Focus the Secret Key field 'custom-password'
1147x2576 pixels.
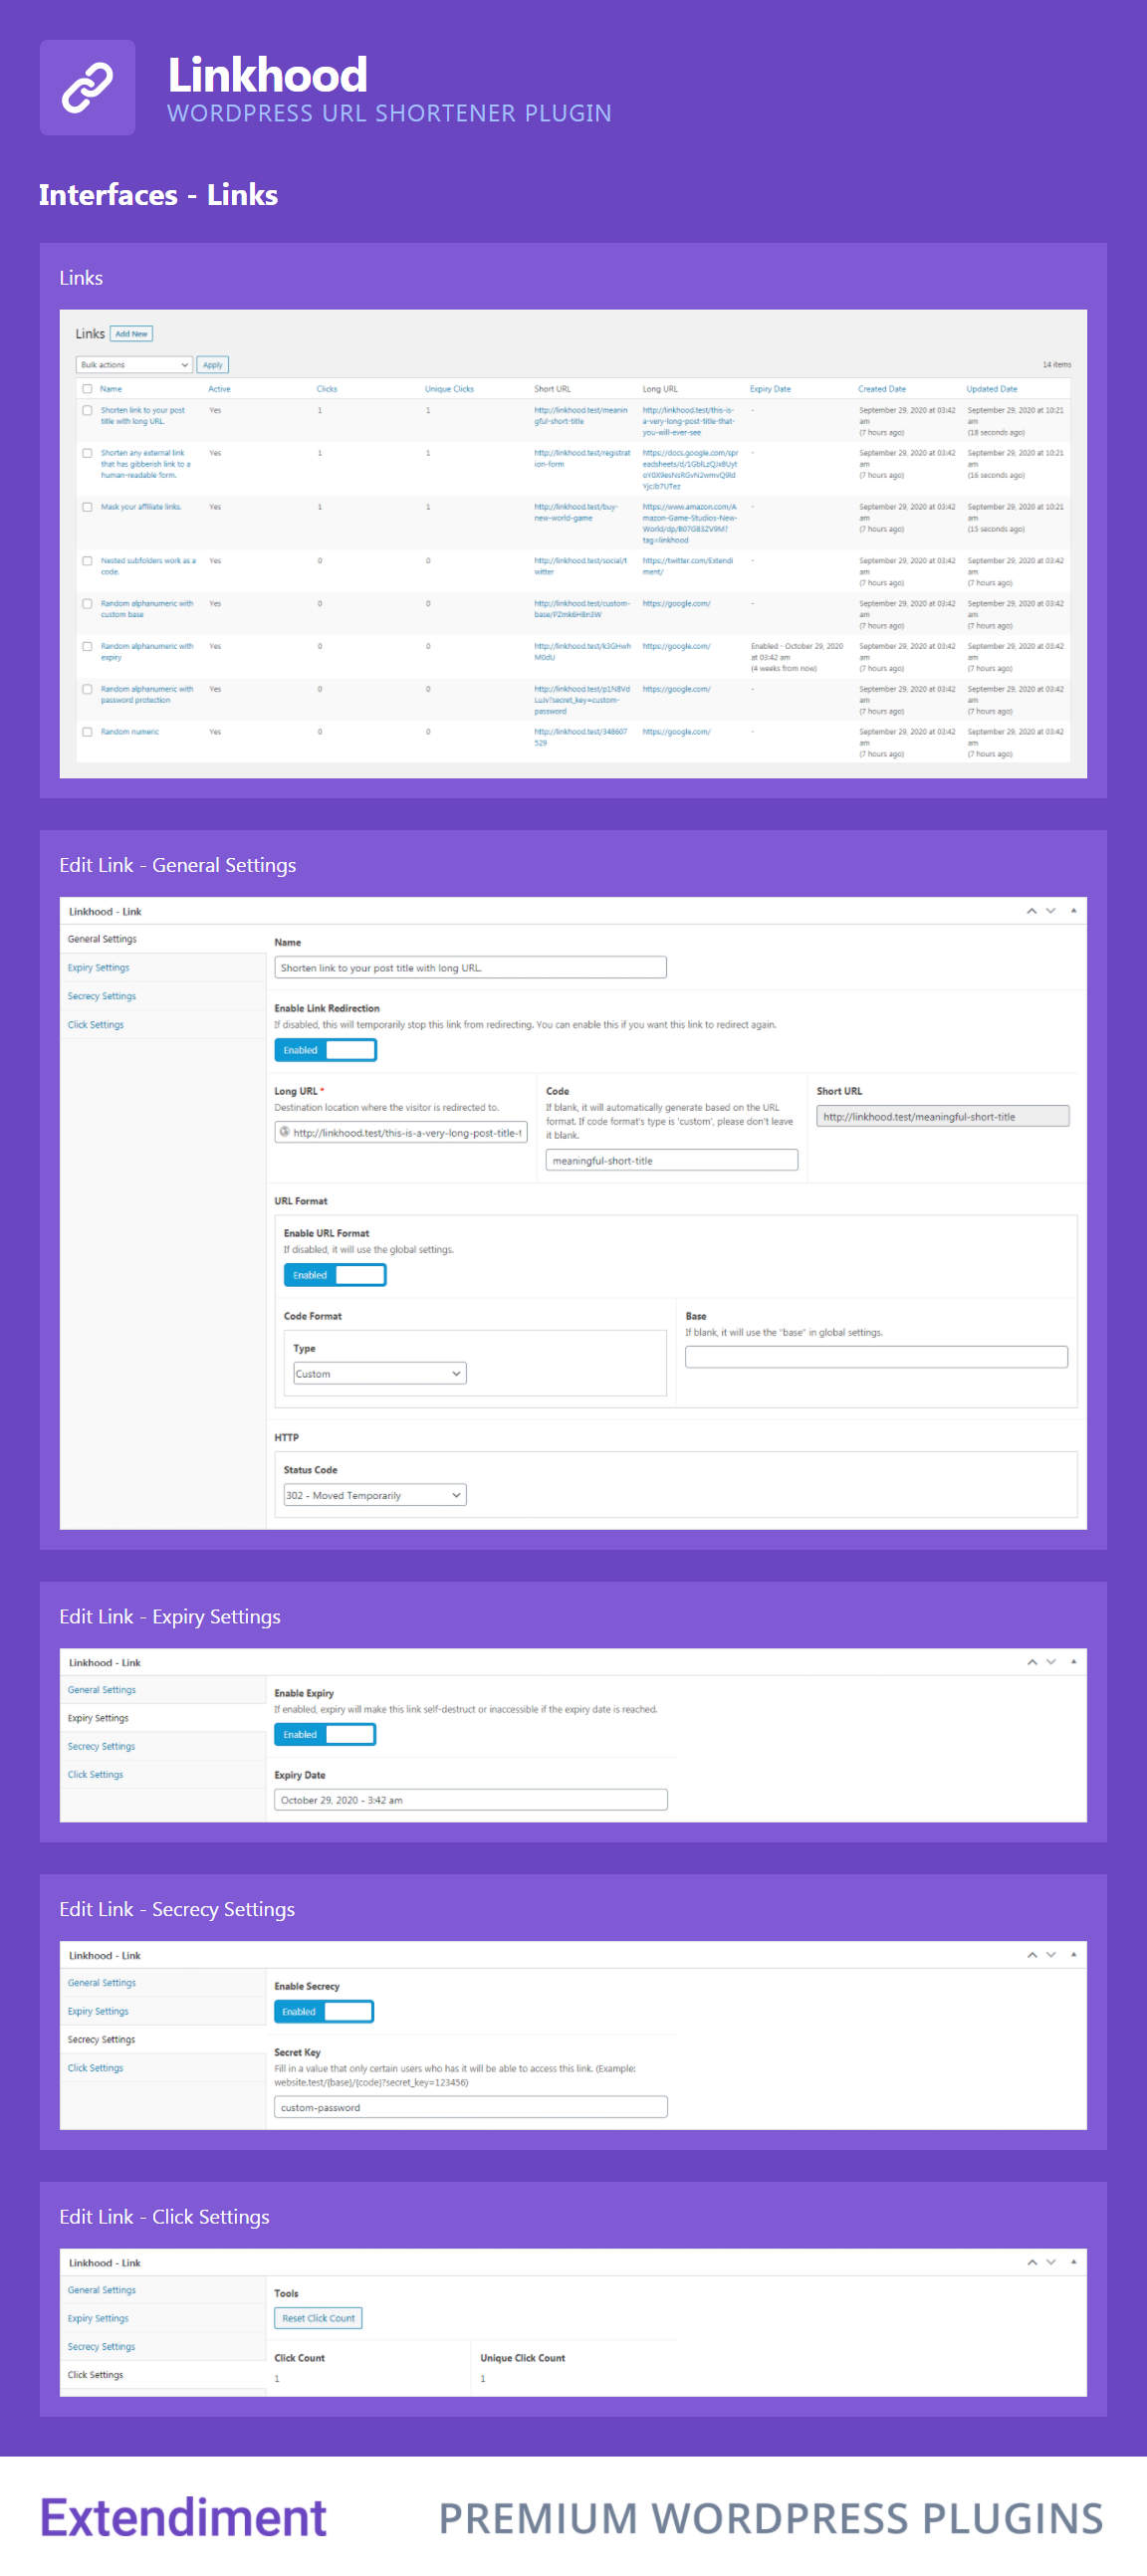471,2107
